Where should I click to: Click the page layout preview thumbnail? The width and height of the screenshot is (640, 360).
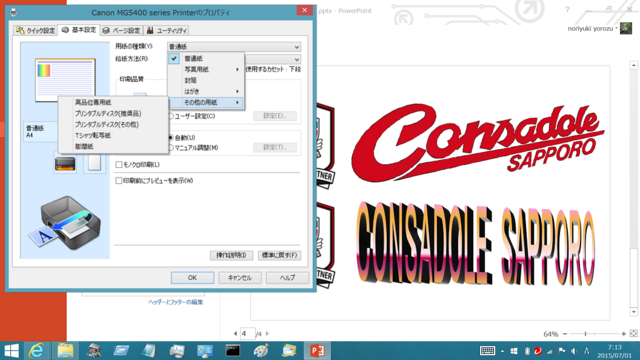pyautogui.click(x=65, y=80)
